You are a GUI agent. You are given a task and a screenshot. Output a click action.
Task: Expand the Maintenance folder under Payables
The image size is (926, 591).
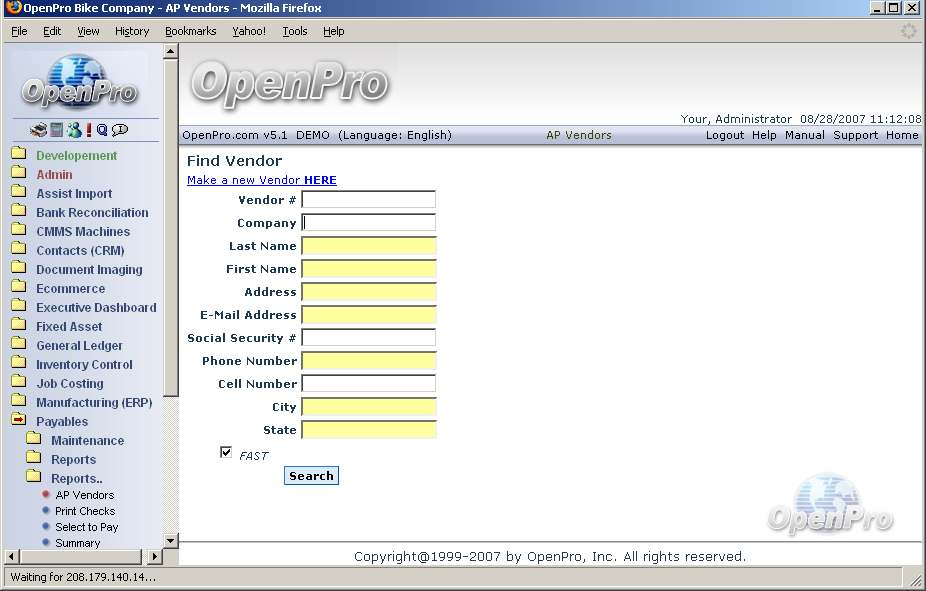(x=33, y=440)
